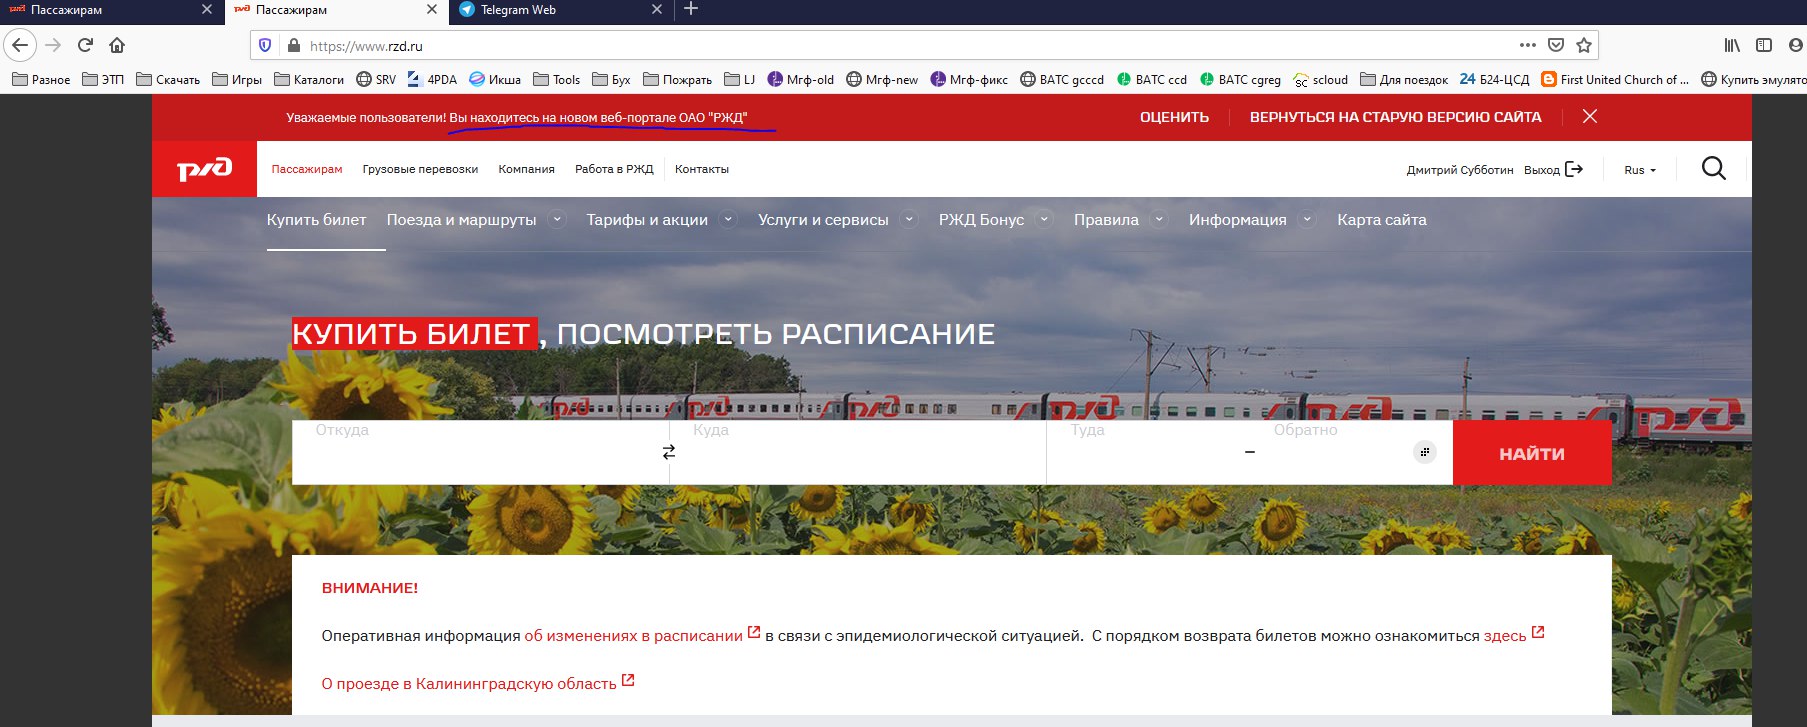Open 'об изменениях в расписании' link
The height and width of the screenshot is (727, 1807).
633,635
